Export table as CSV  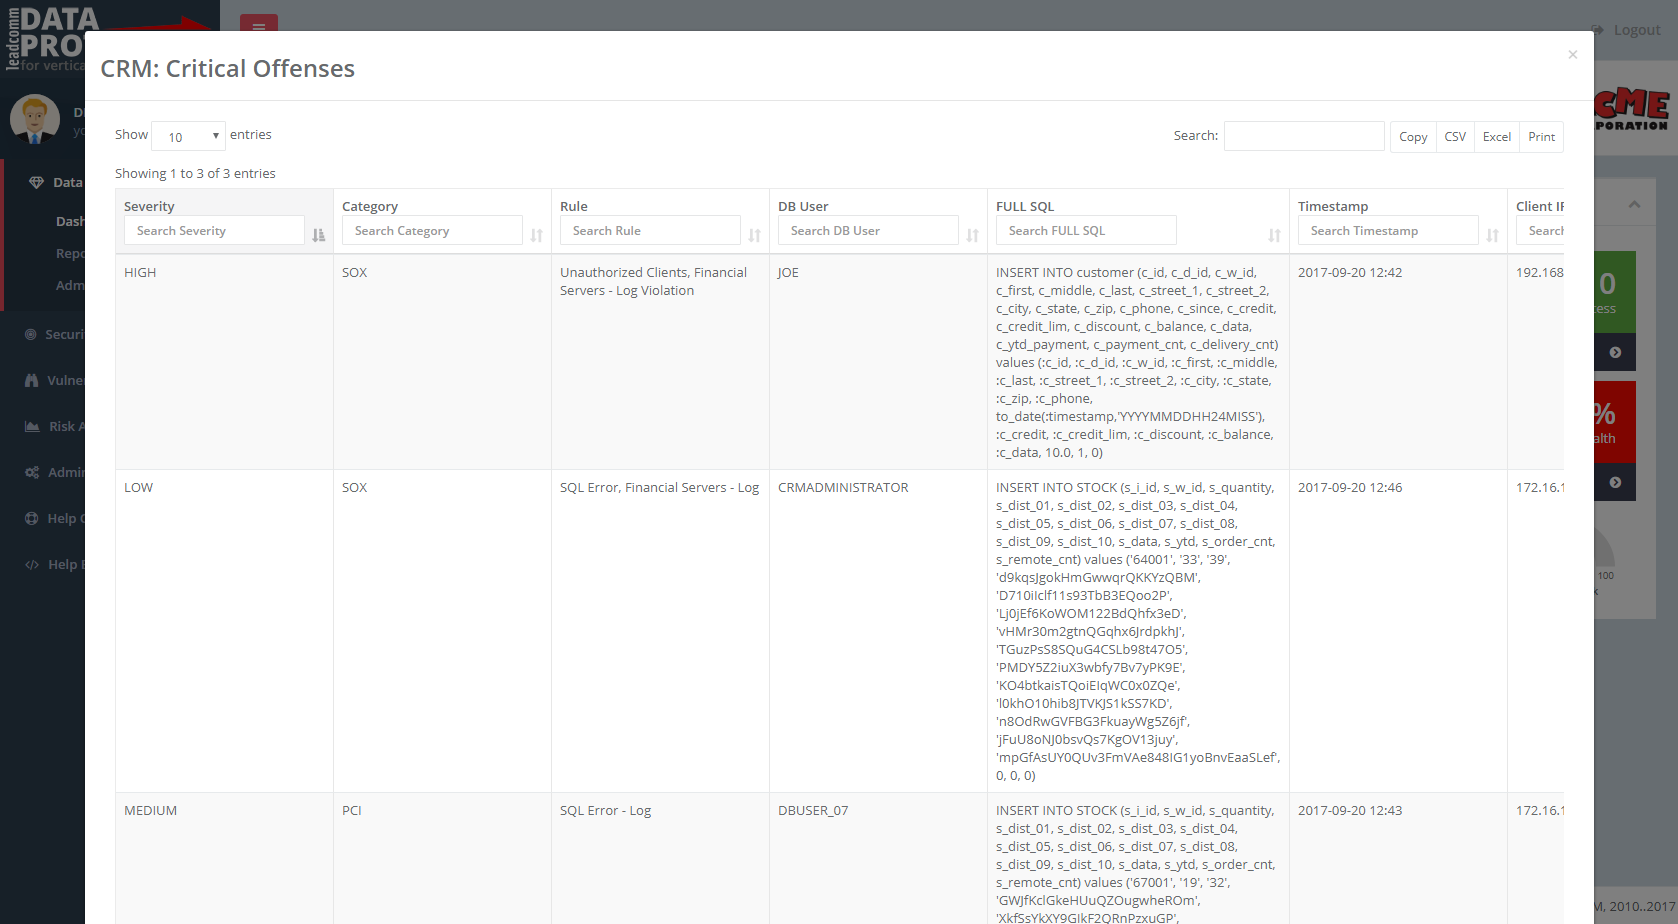coord(1455,137)
